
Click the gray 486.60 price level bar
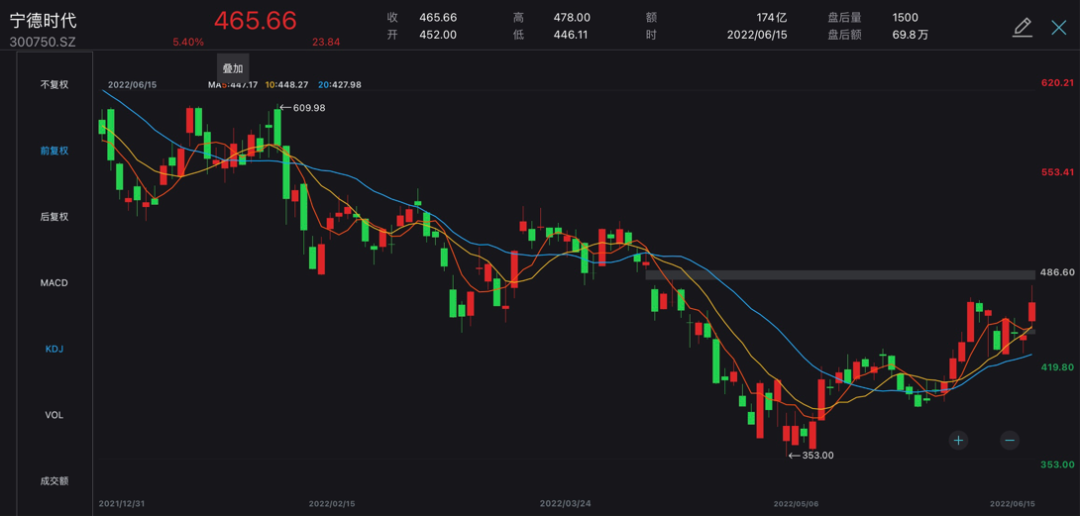(840, 275)
